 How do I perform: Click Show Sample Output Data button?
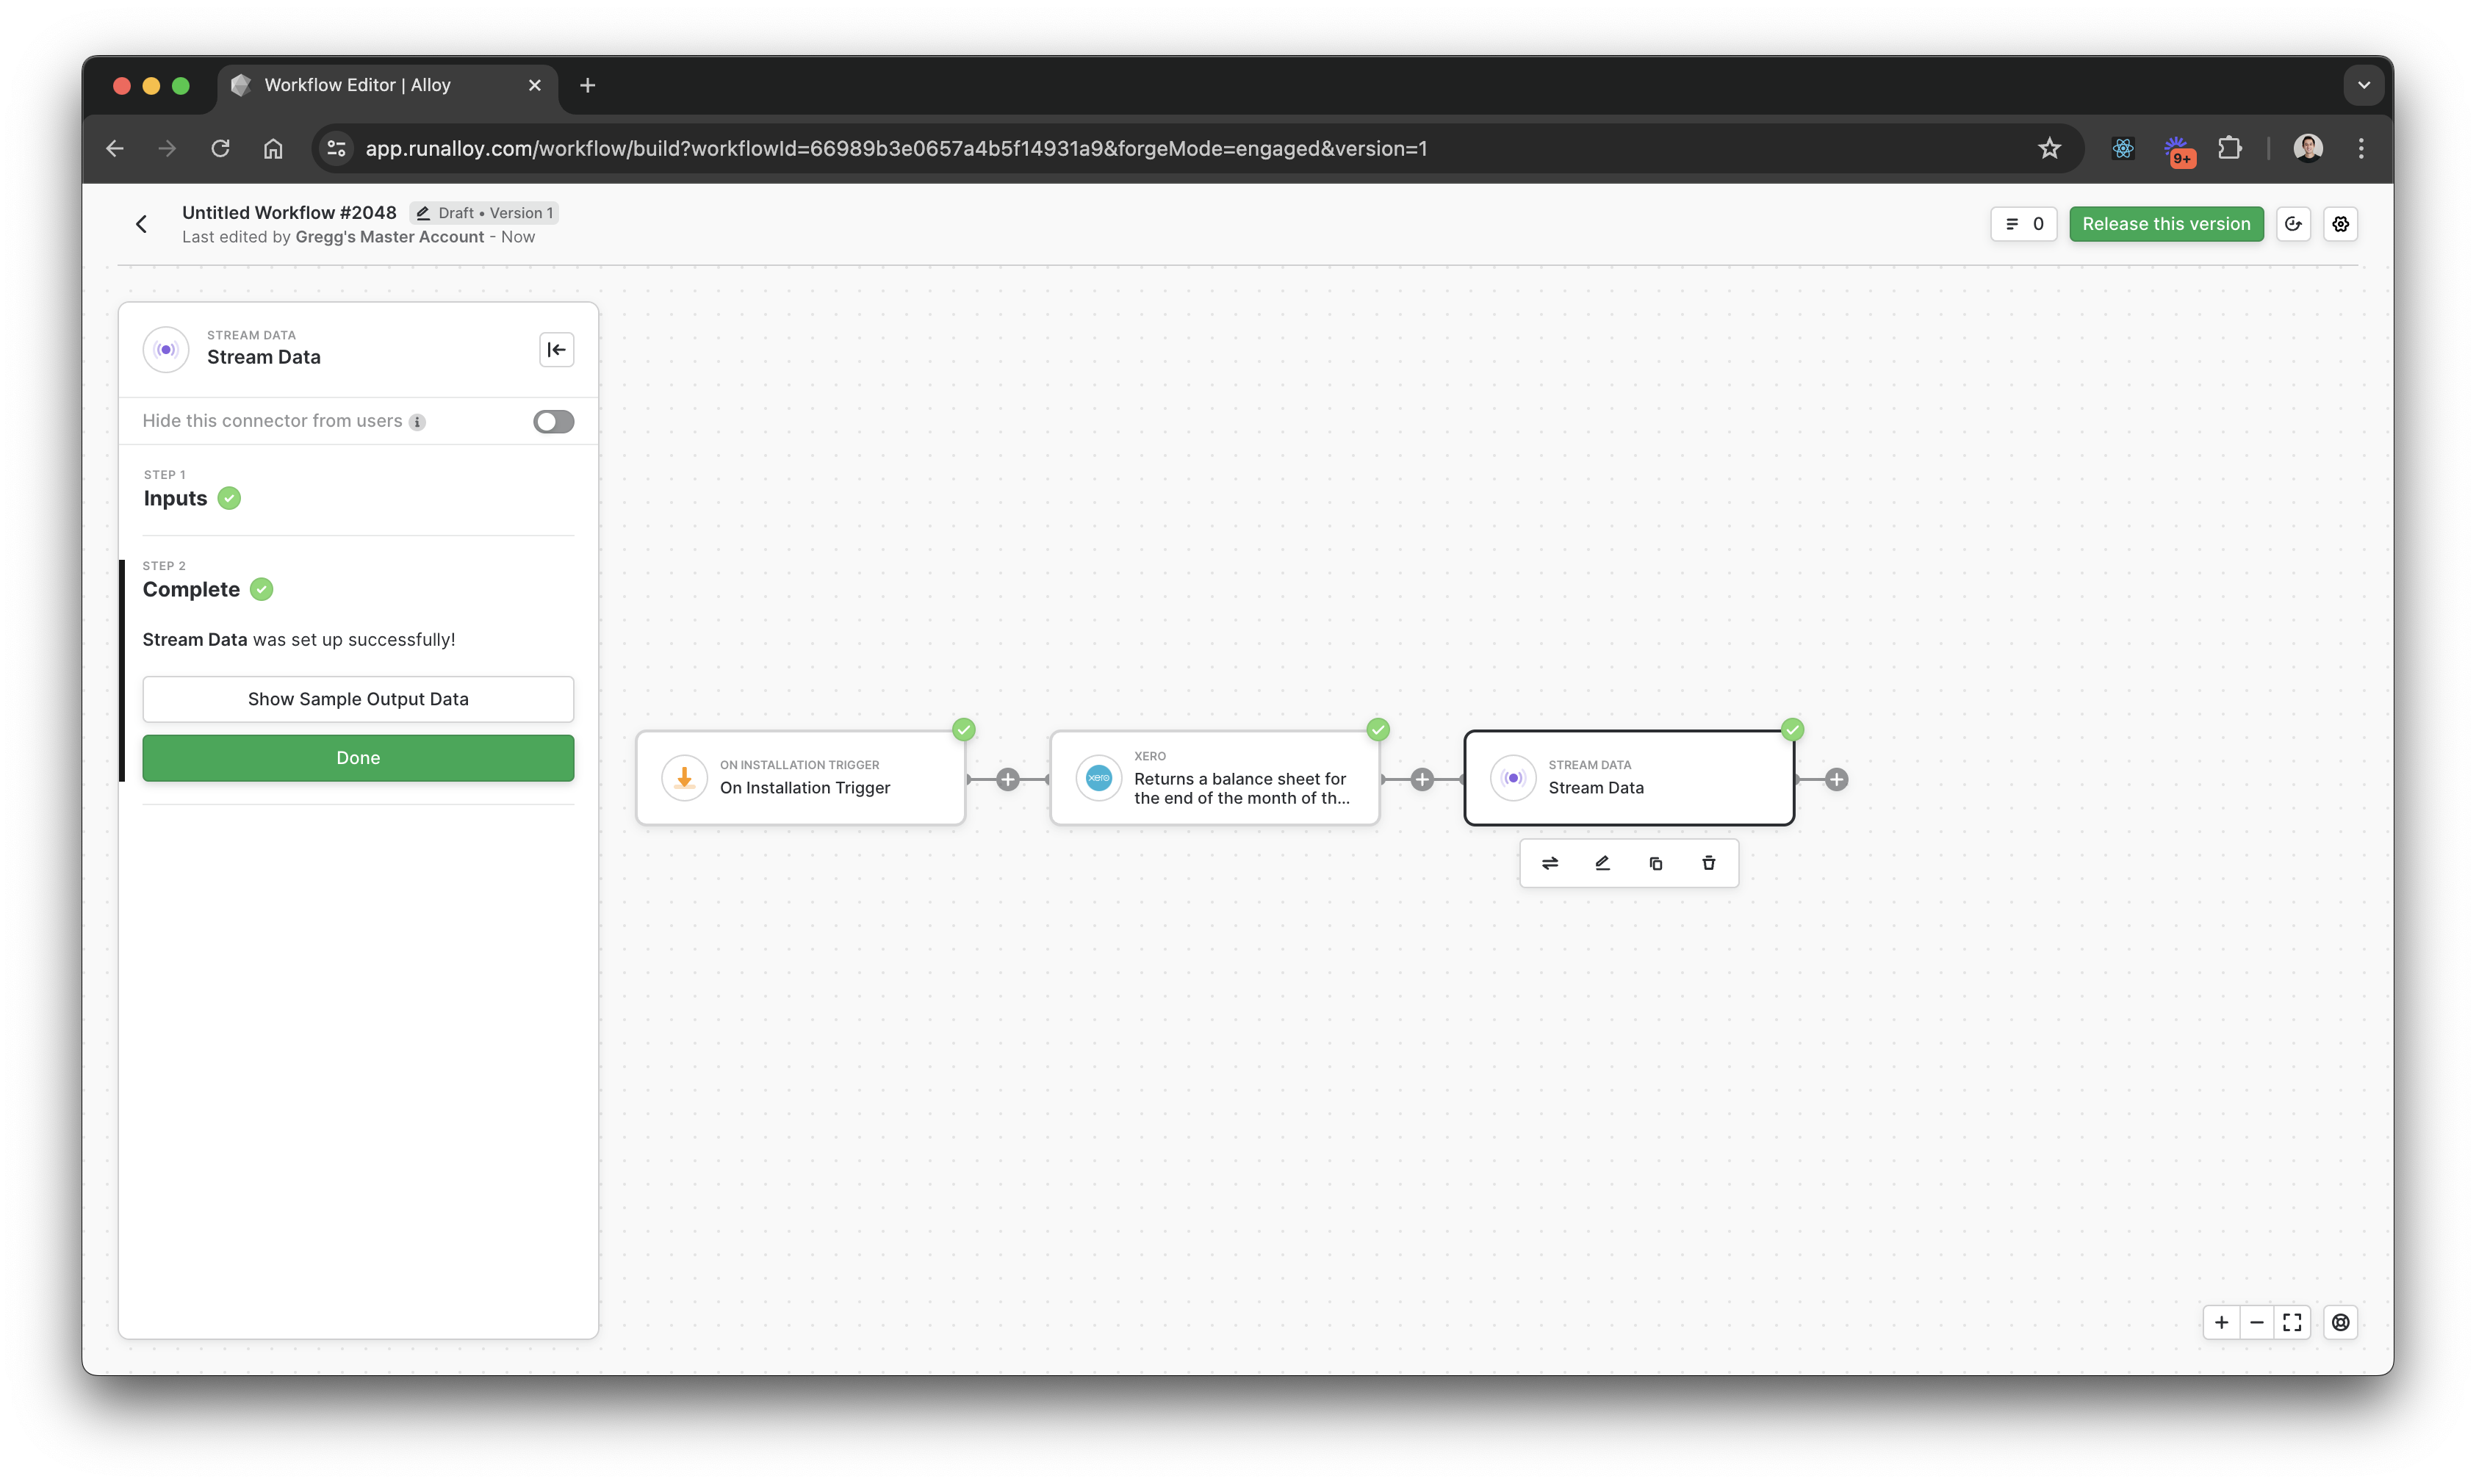click(x=358, y=699)
